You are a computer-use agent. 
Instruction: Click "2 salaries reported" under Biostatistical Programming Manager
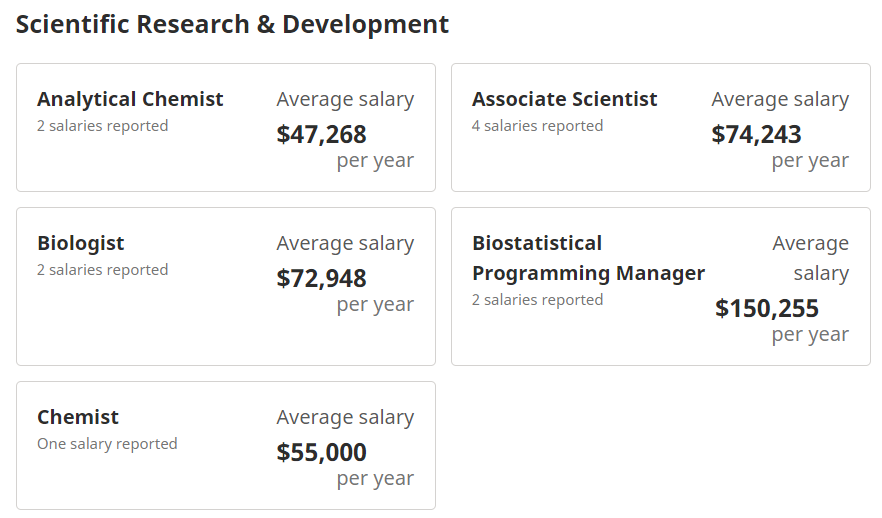pos(538,300)
